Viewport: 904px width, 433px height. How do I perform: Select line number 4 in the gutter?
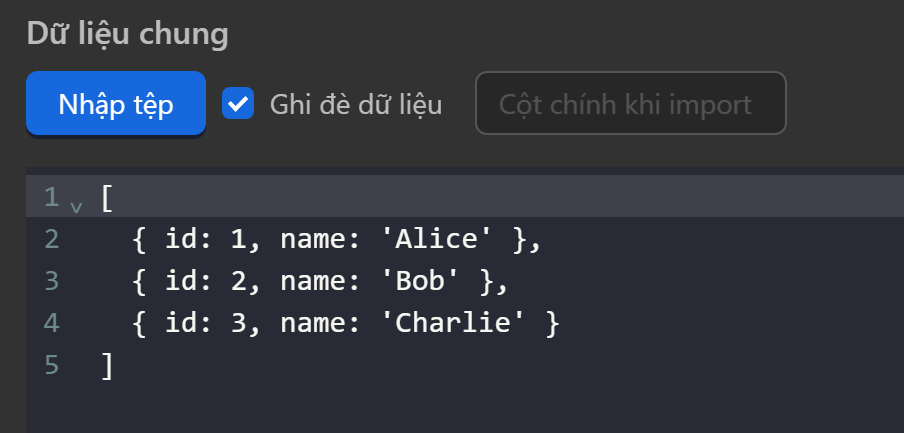coord(51,324)
